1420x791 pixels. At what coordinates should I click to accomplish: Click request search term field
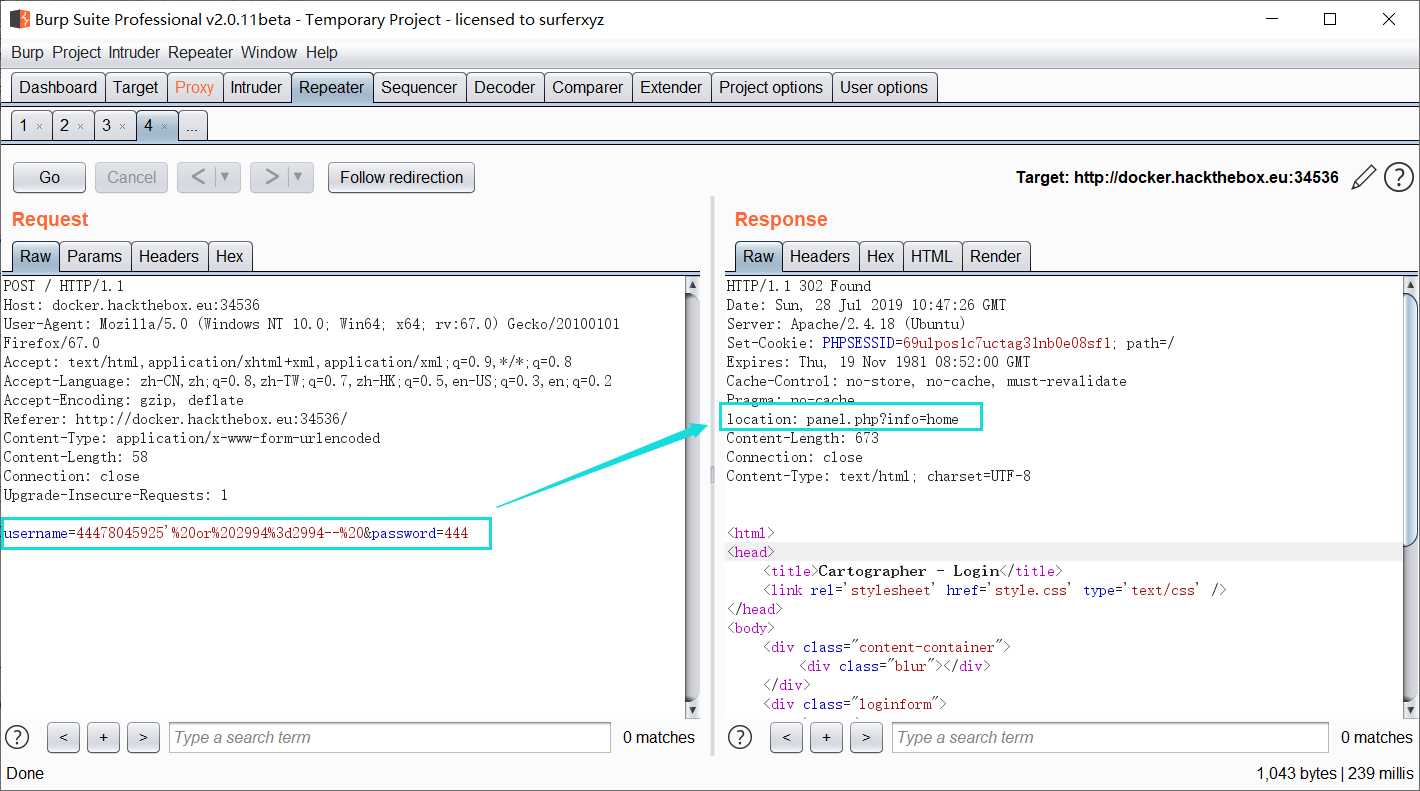[x=390, y=737]
